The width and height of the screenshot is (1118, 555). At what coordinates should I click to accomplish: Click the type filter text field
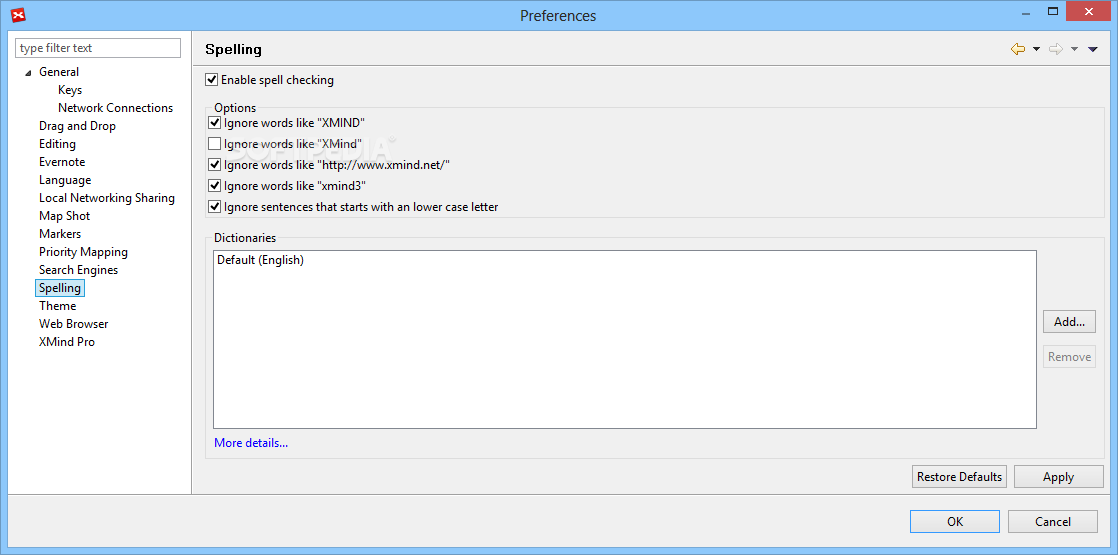point(98,48)
